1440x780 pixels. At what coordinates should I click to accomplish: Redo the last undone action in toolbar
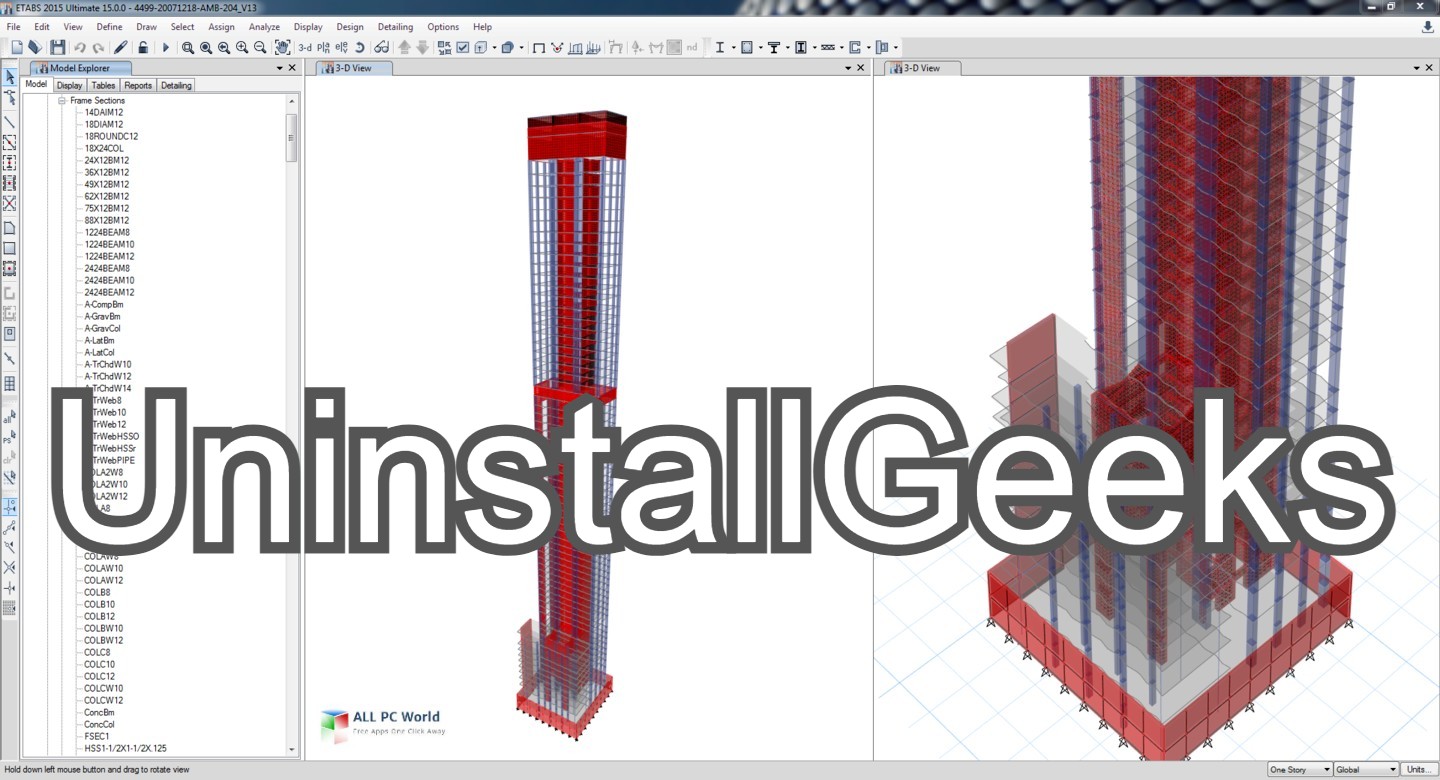click(98, 47)
